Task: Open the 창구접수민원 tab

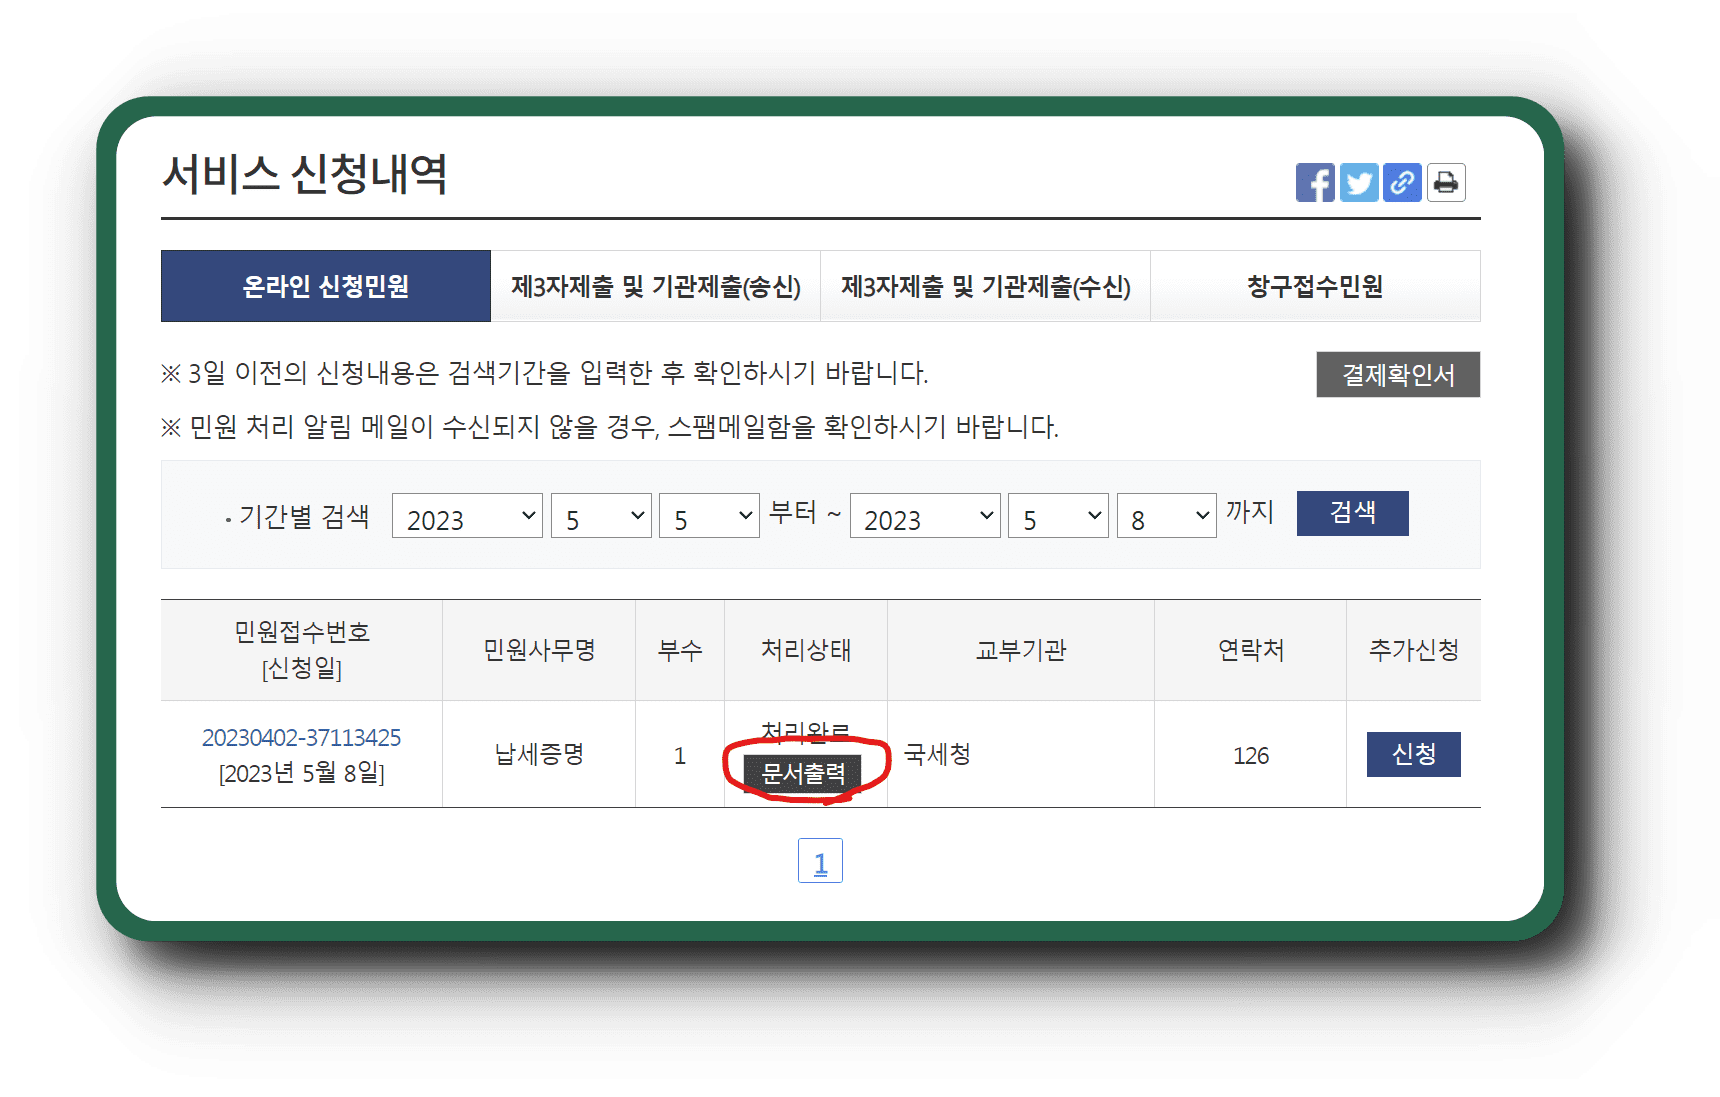Action: point(1315,286)
